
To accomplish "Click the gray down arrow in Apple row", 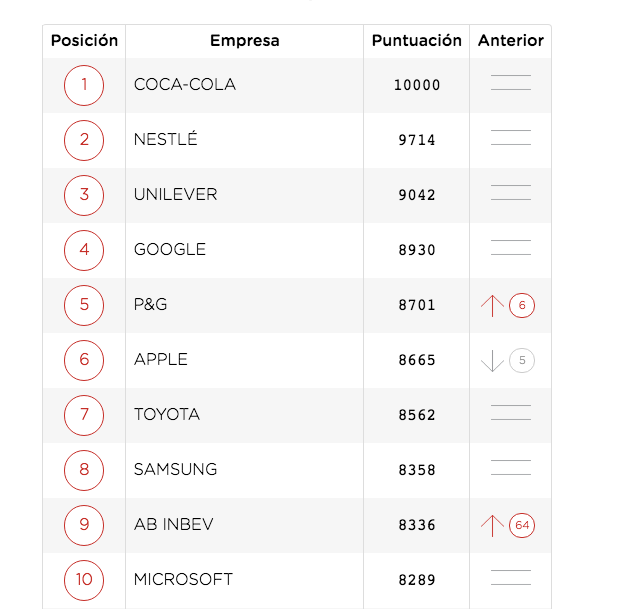I will tap(492, 360).
